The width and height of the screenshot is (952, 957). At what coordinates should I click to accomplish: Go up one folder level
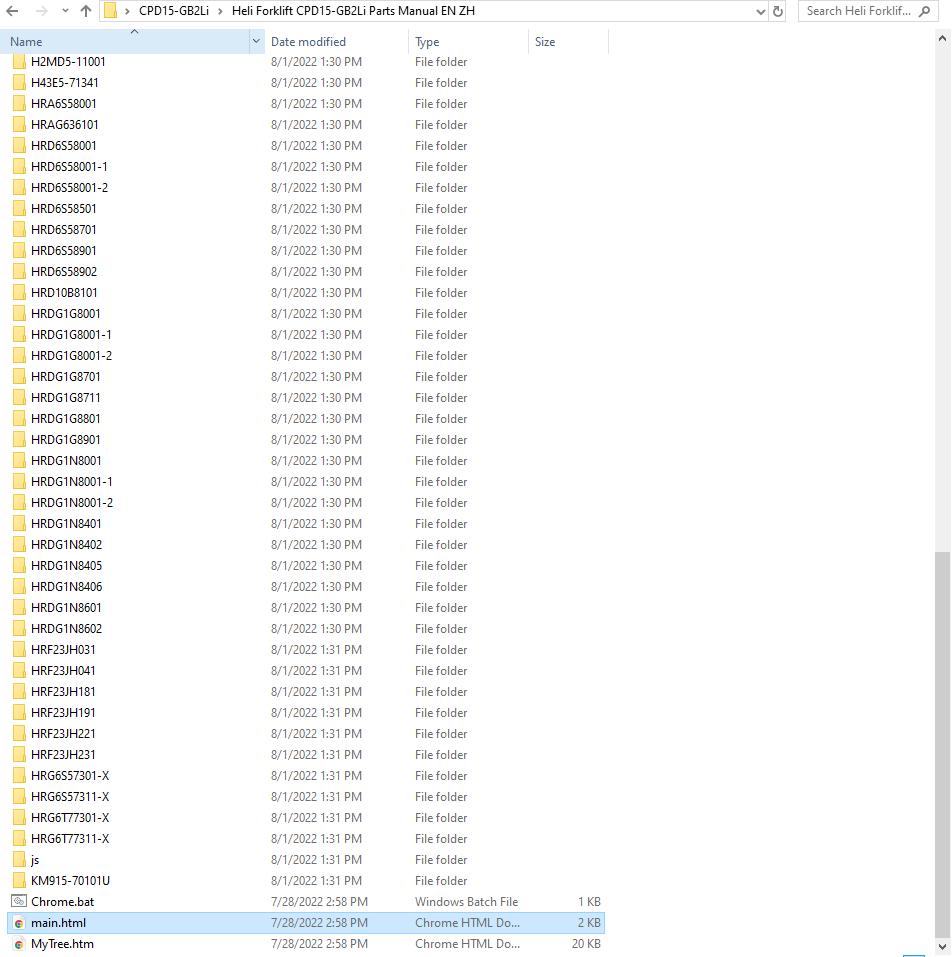(86, 11)
